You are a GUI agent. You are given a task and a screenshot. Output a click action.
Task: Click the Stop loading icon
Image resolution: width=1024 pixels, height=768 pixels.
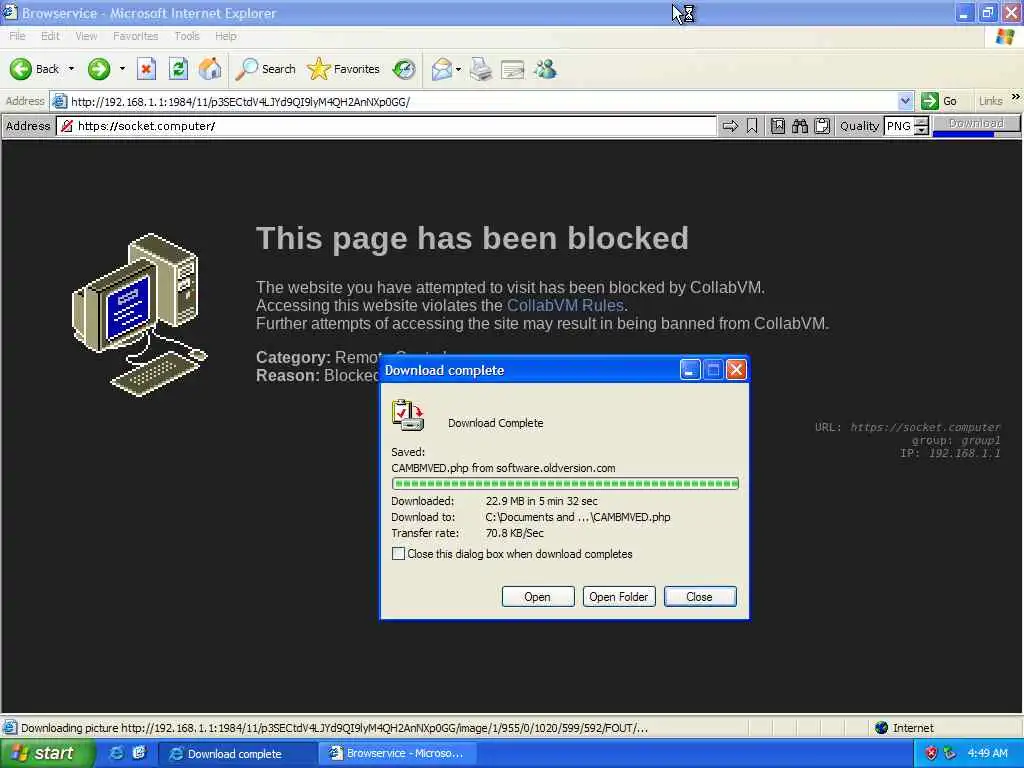[146, 69]
